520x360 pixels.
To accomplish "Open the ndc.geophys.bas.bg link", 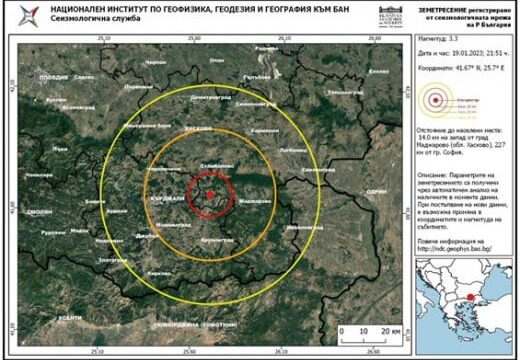I will 455,249.
